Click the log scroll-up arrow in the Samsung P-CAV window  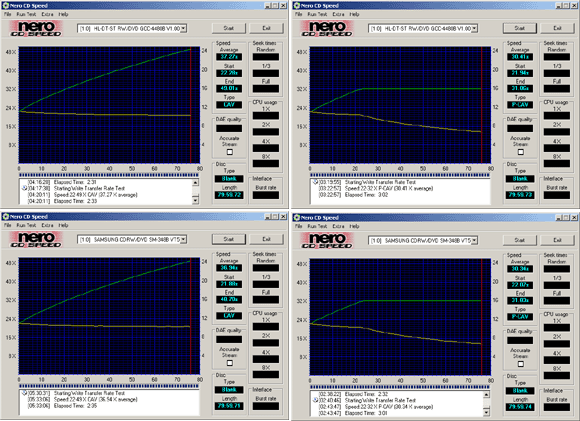pyautogui.click(x=487, y=394)
